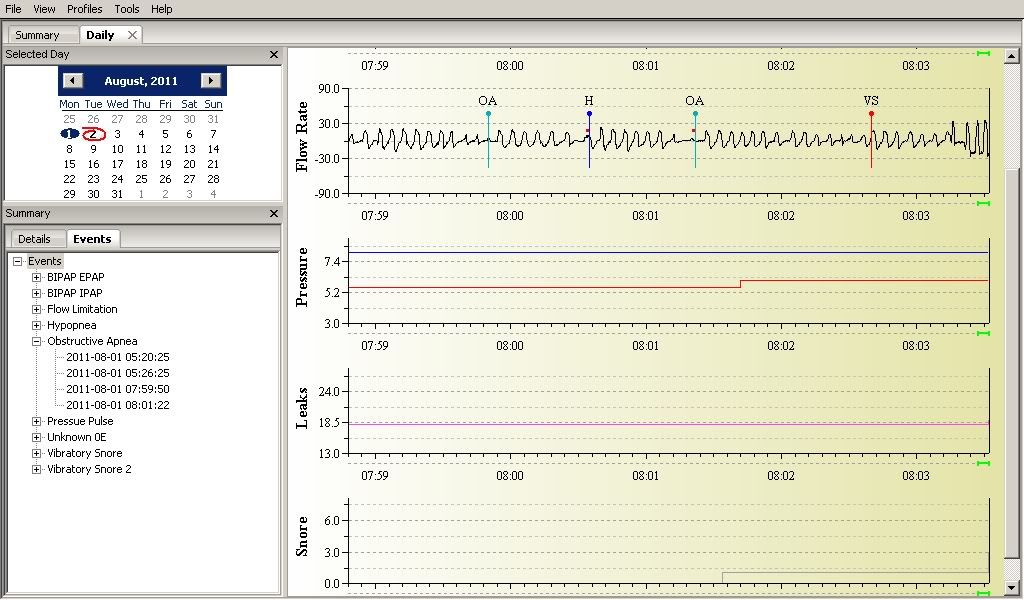1024x600 pixels.
Task: Click the H hypopnea marker on Flow Rate
Action: click(x=589, y=114)
